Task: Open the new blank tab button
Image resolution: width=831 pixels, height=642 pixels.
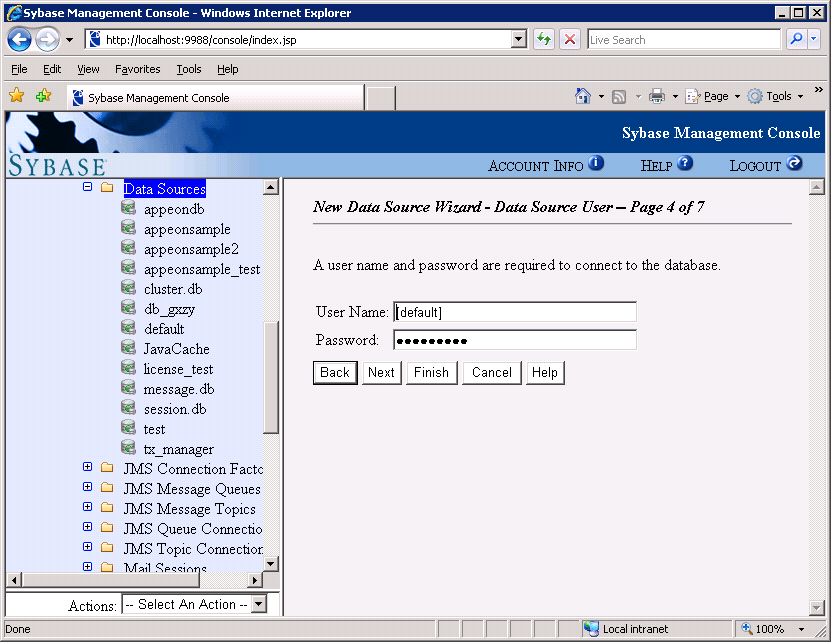Action: (x=380, y=99)
